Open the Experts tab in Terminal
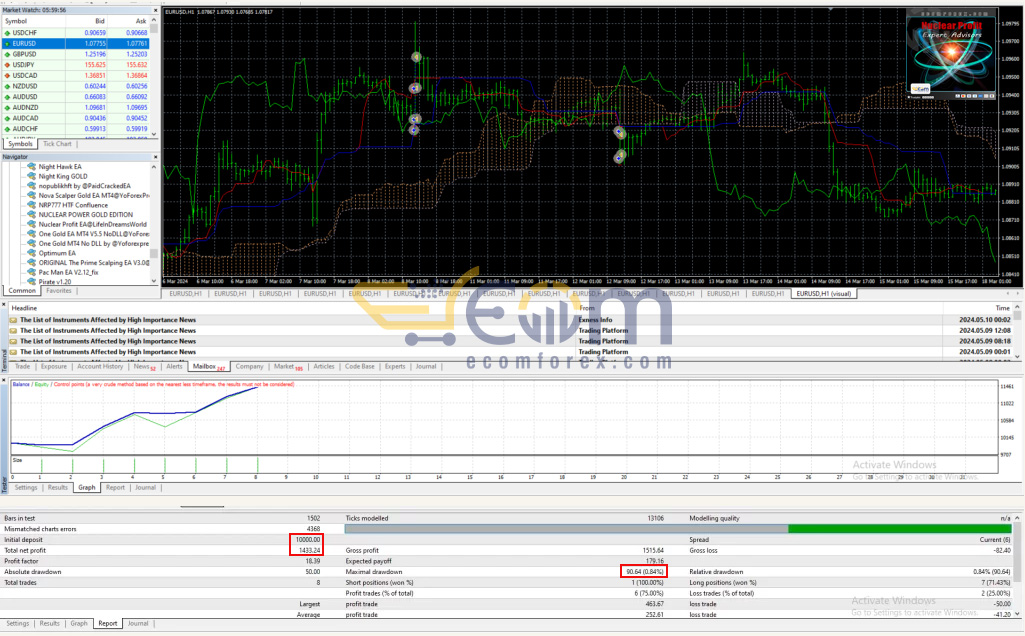 (395, 367)
